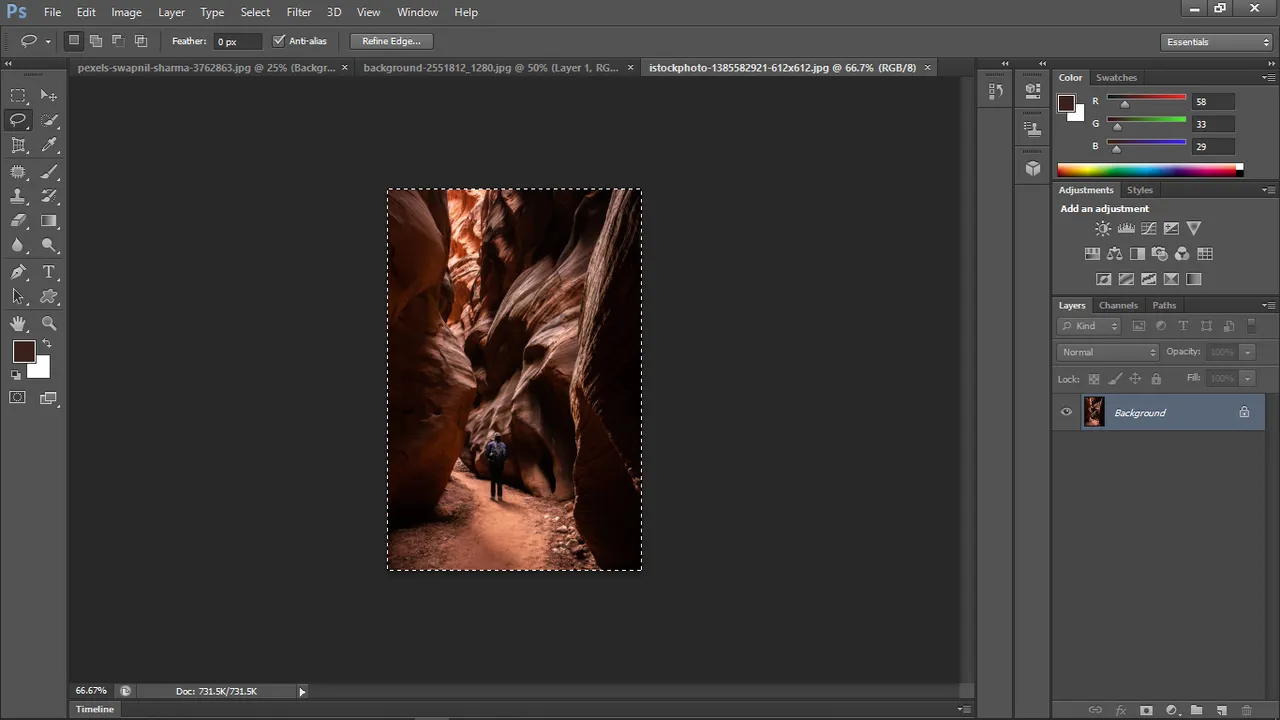Choose Intersect with selection mode

coord(141,41)
